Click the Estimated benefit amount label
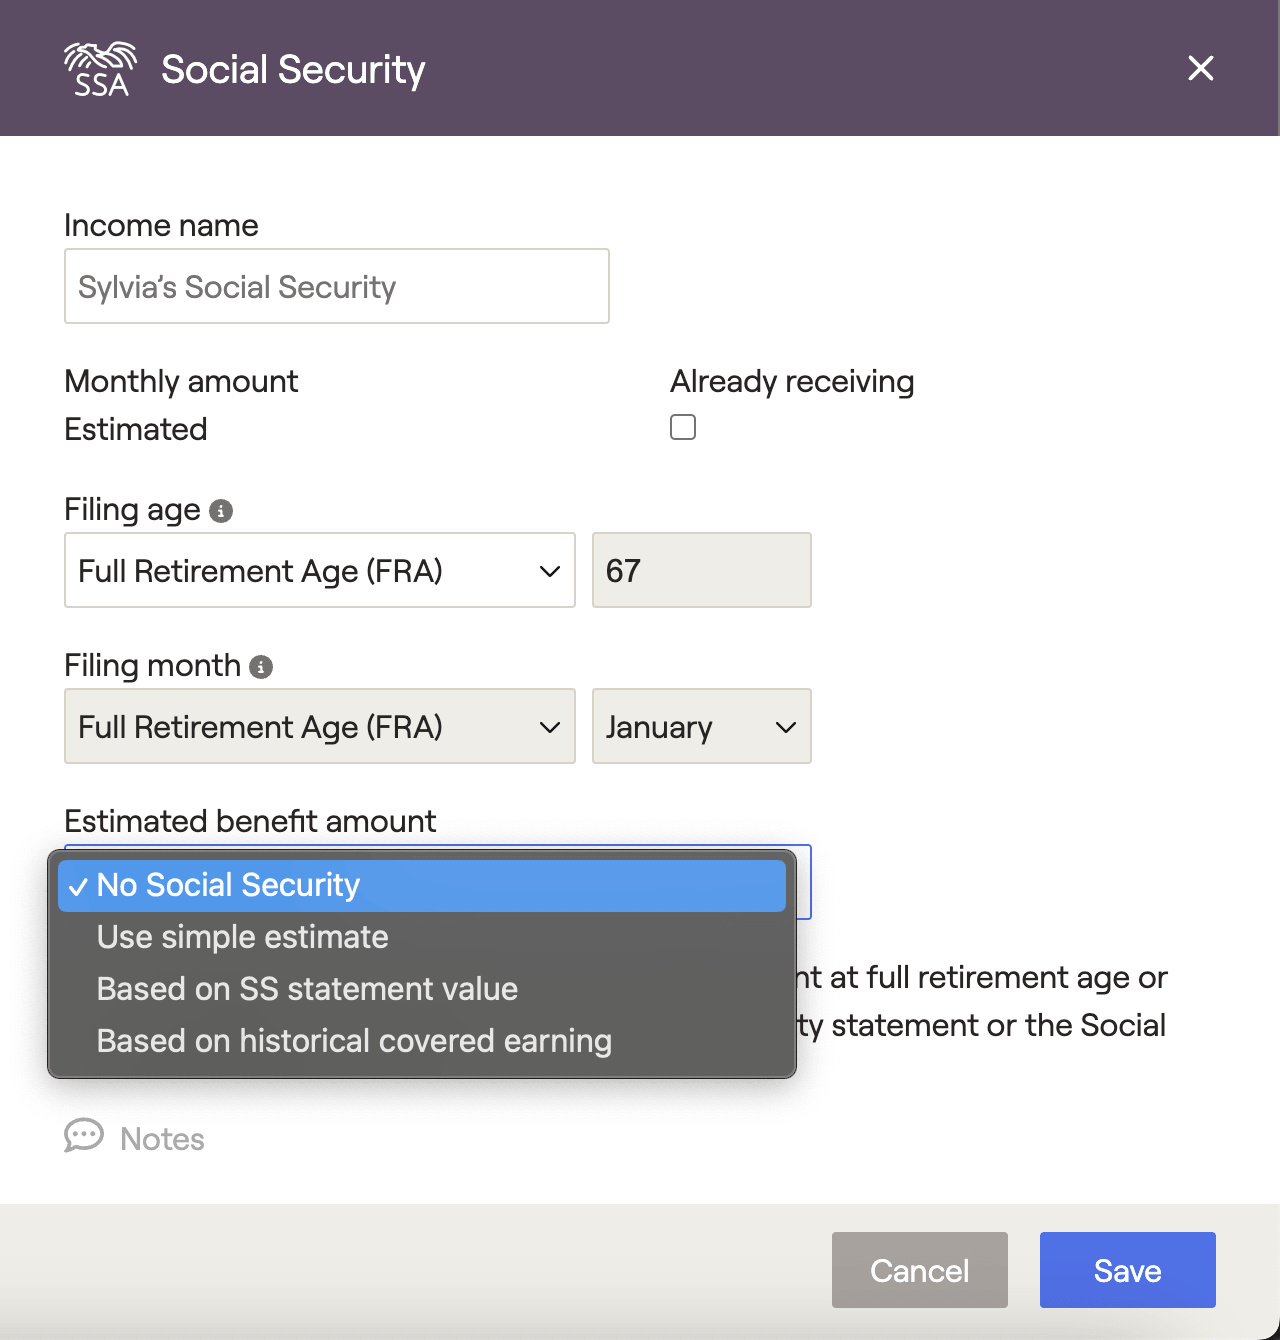1280x1340 pixels. pyautogui.click(x=250, y=821)
